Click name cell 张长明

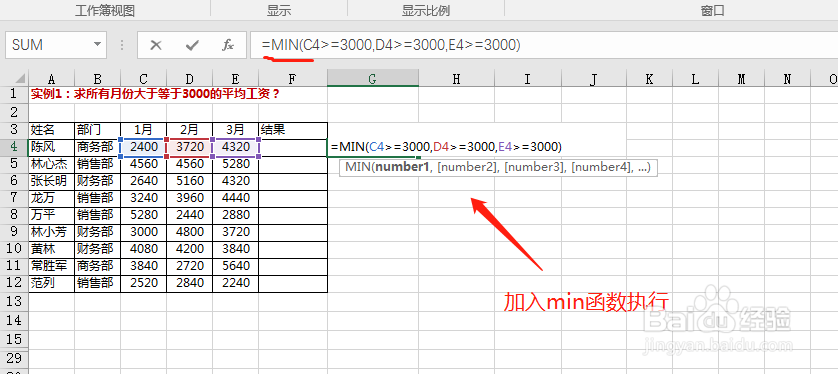coord(51,181)
